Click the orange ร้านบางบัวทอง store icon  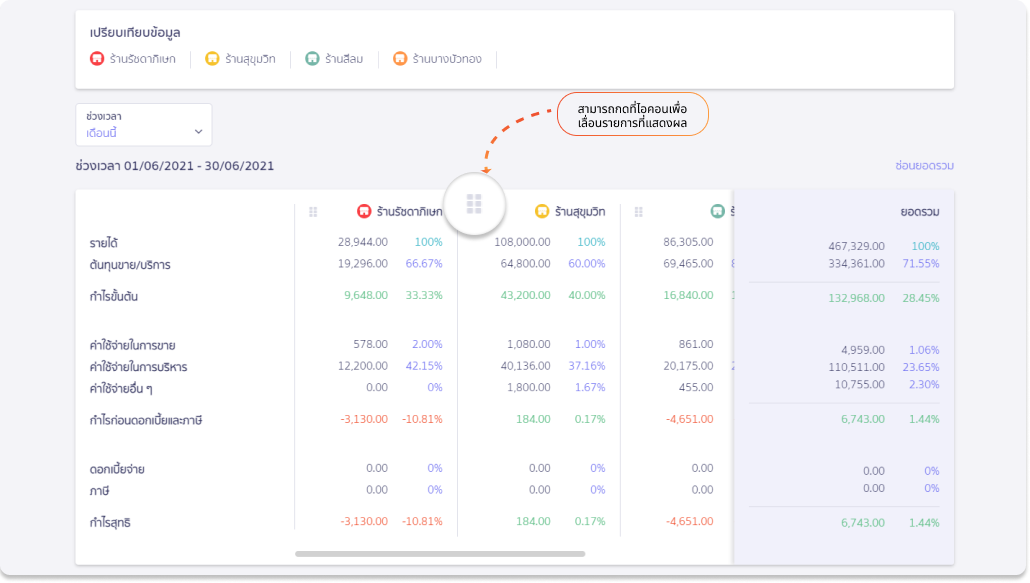(400, 59)
